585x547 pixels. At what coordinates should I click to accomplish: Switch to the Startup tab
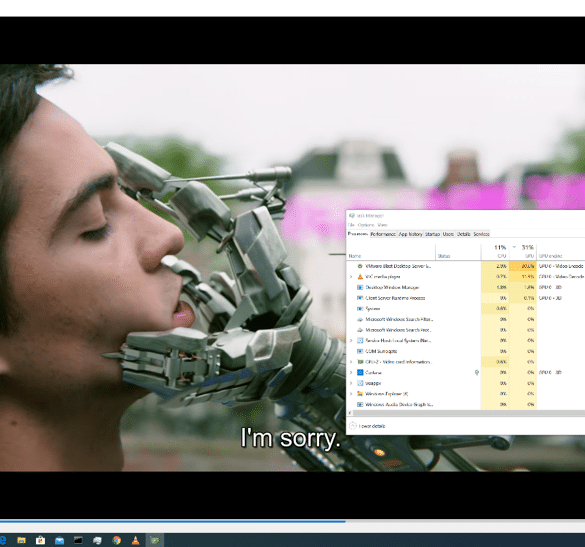[432, 234]
